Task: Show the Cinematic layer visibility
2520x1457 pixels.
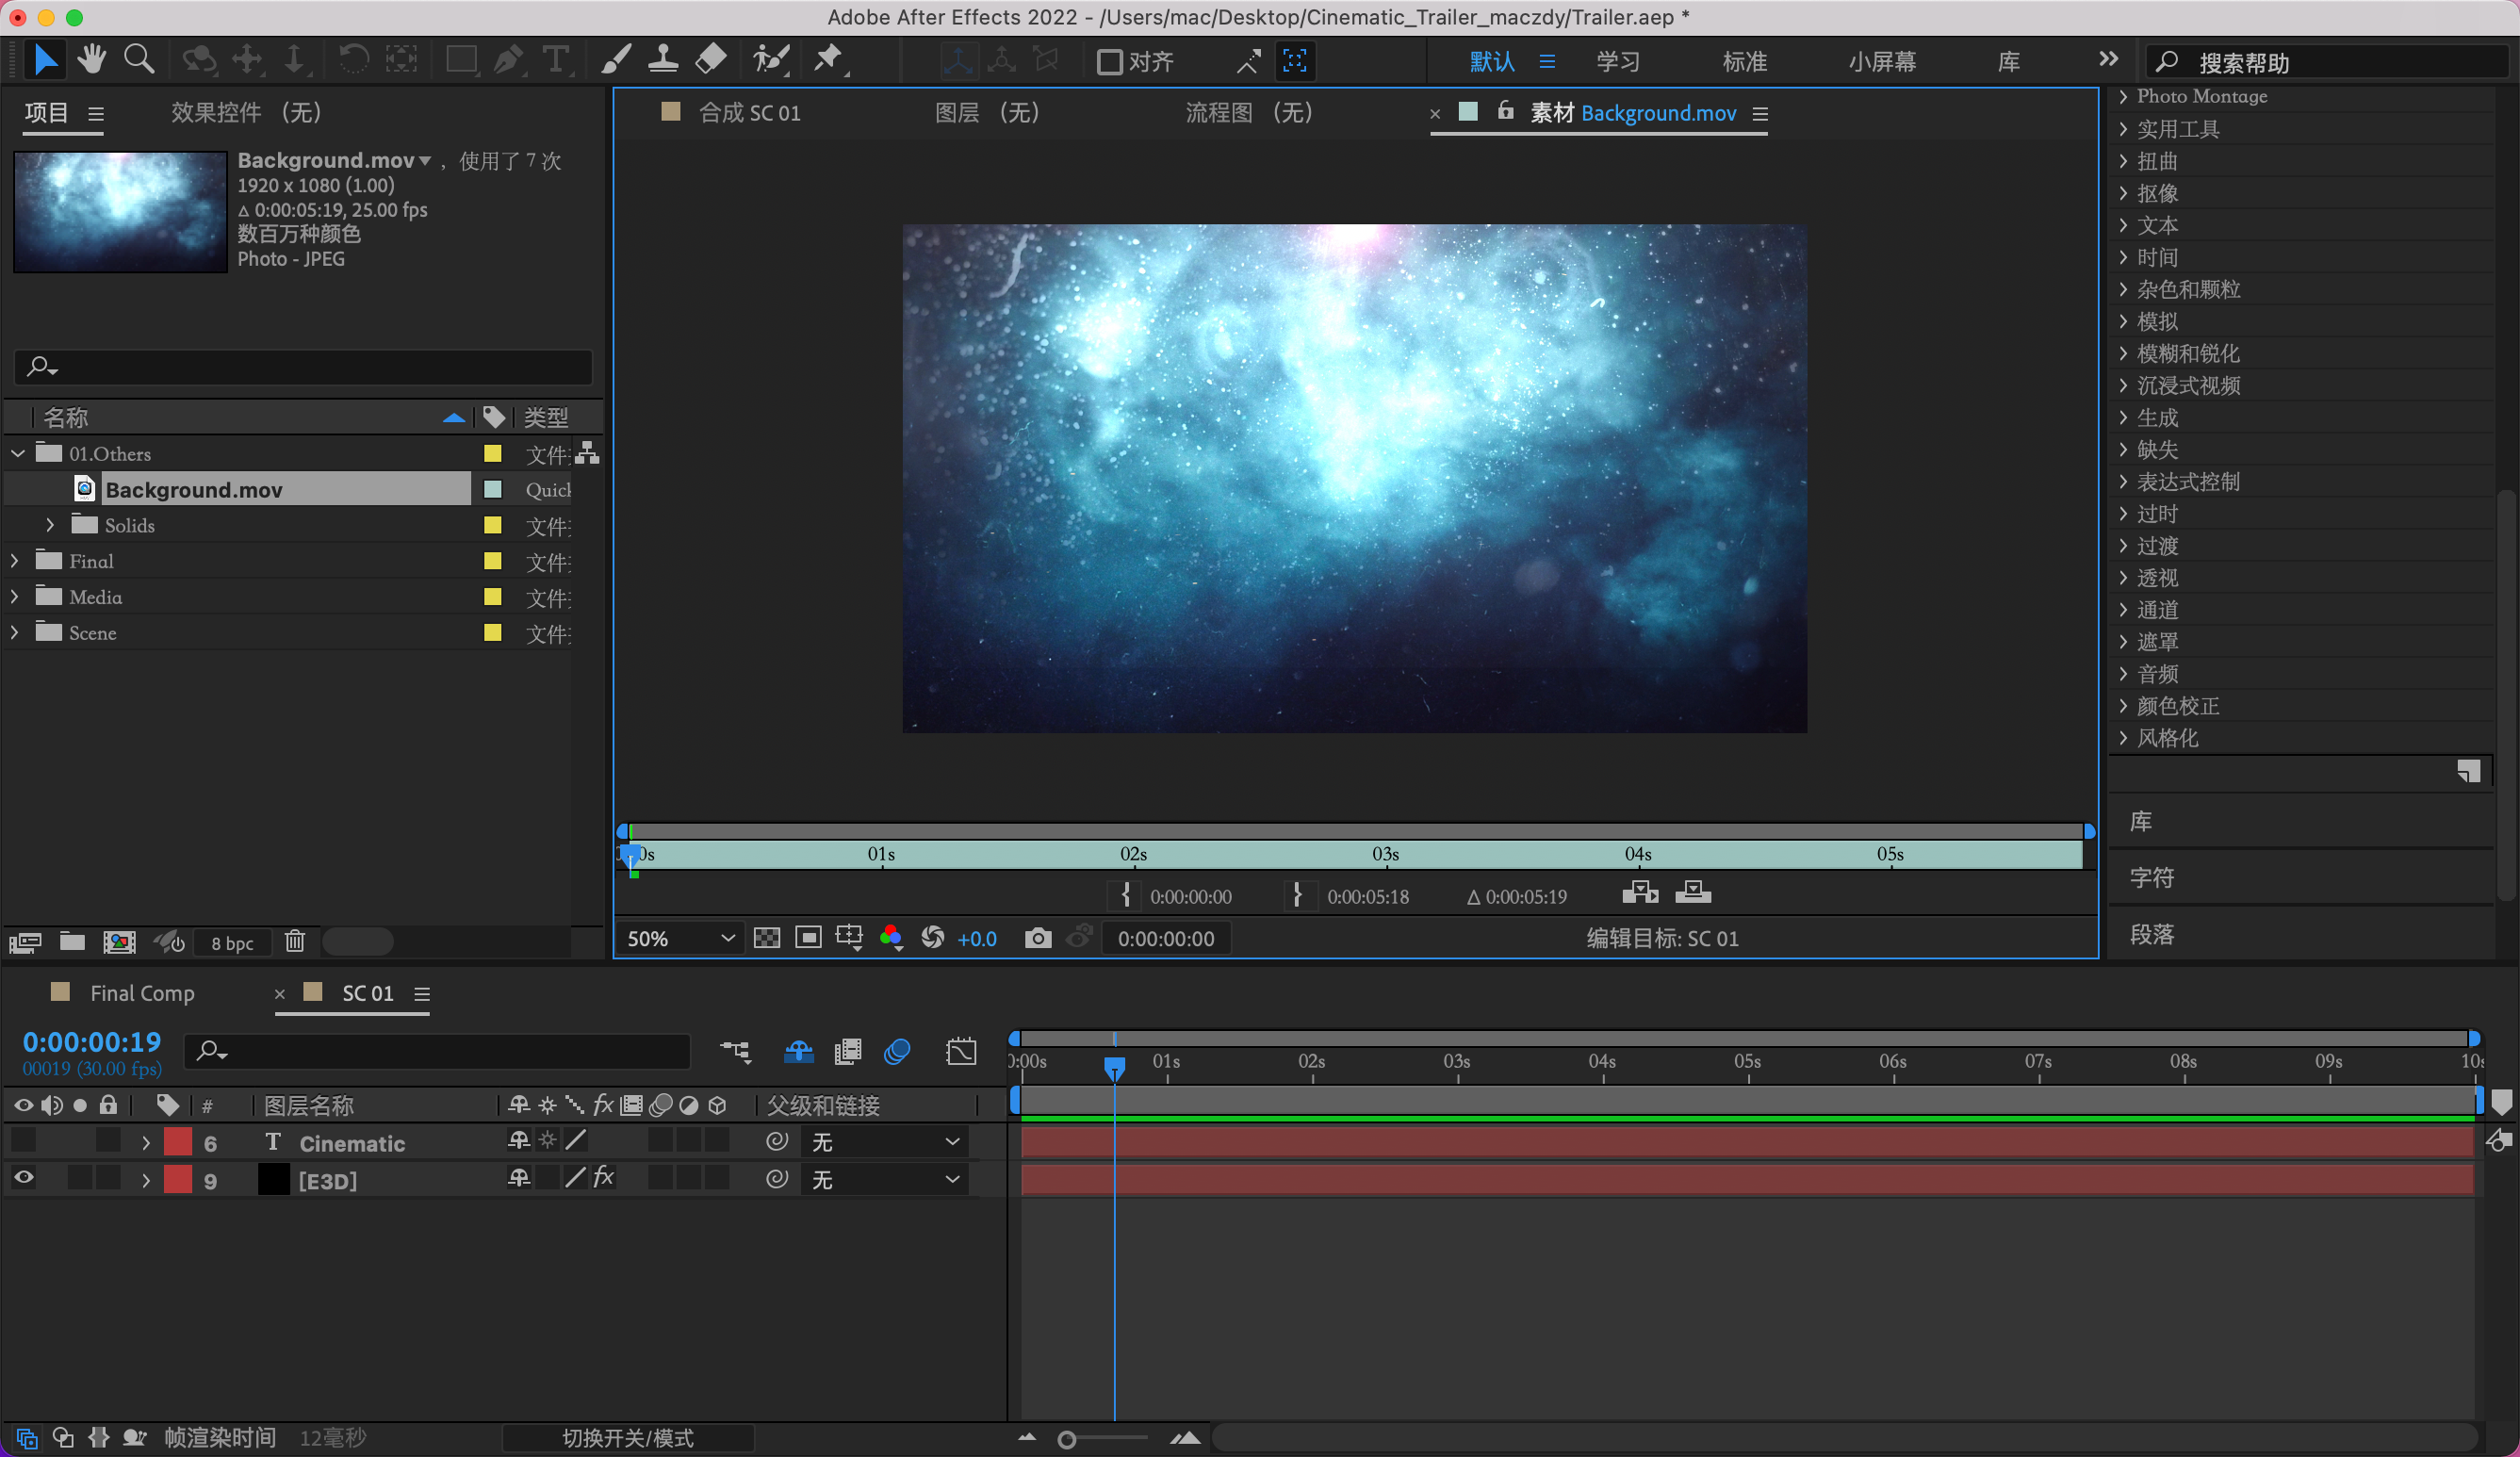Action: (x=23, y=1141)
